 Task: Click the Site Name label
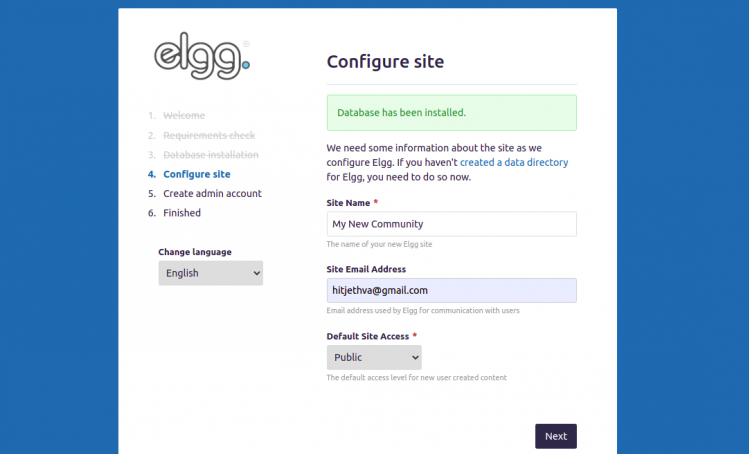(x=349, y=202)
